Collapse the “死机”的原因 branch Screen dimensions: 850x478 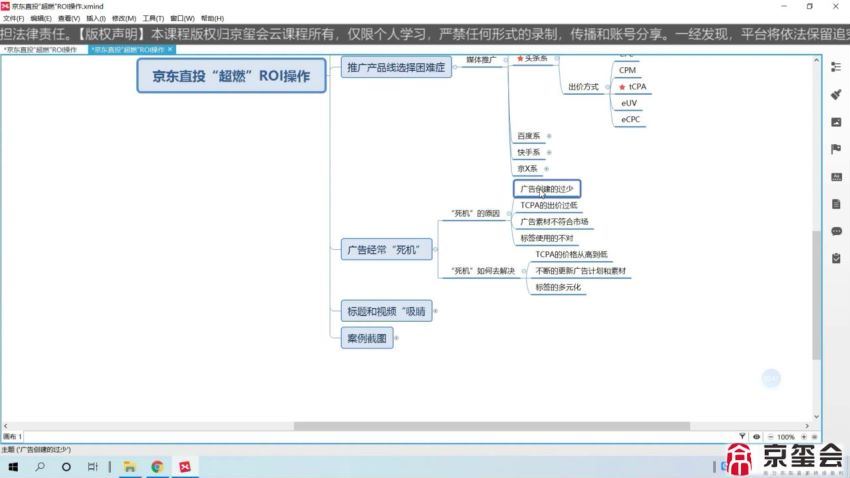508,214
